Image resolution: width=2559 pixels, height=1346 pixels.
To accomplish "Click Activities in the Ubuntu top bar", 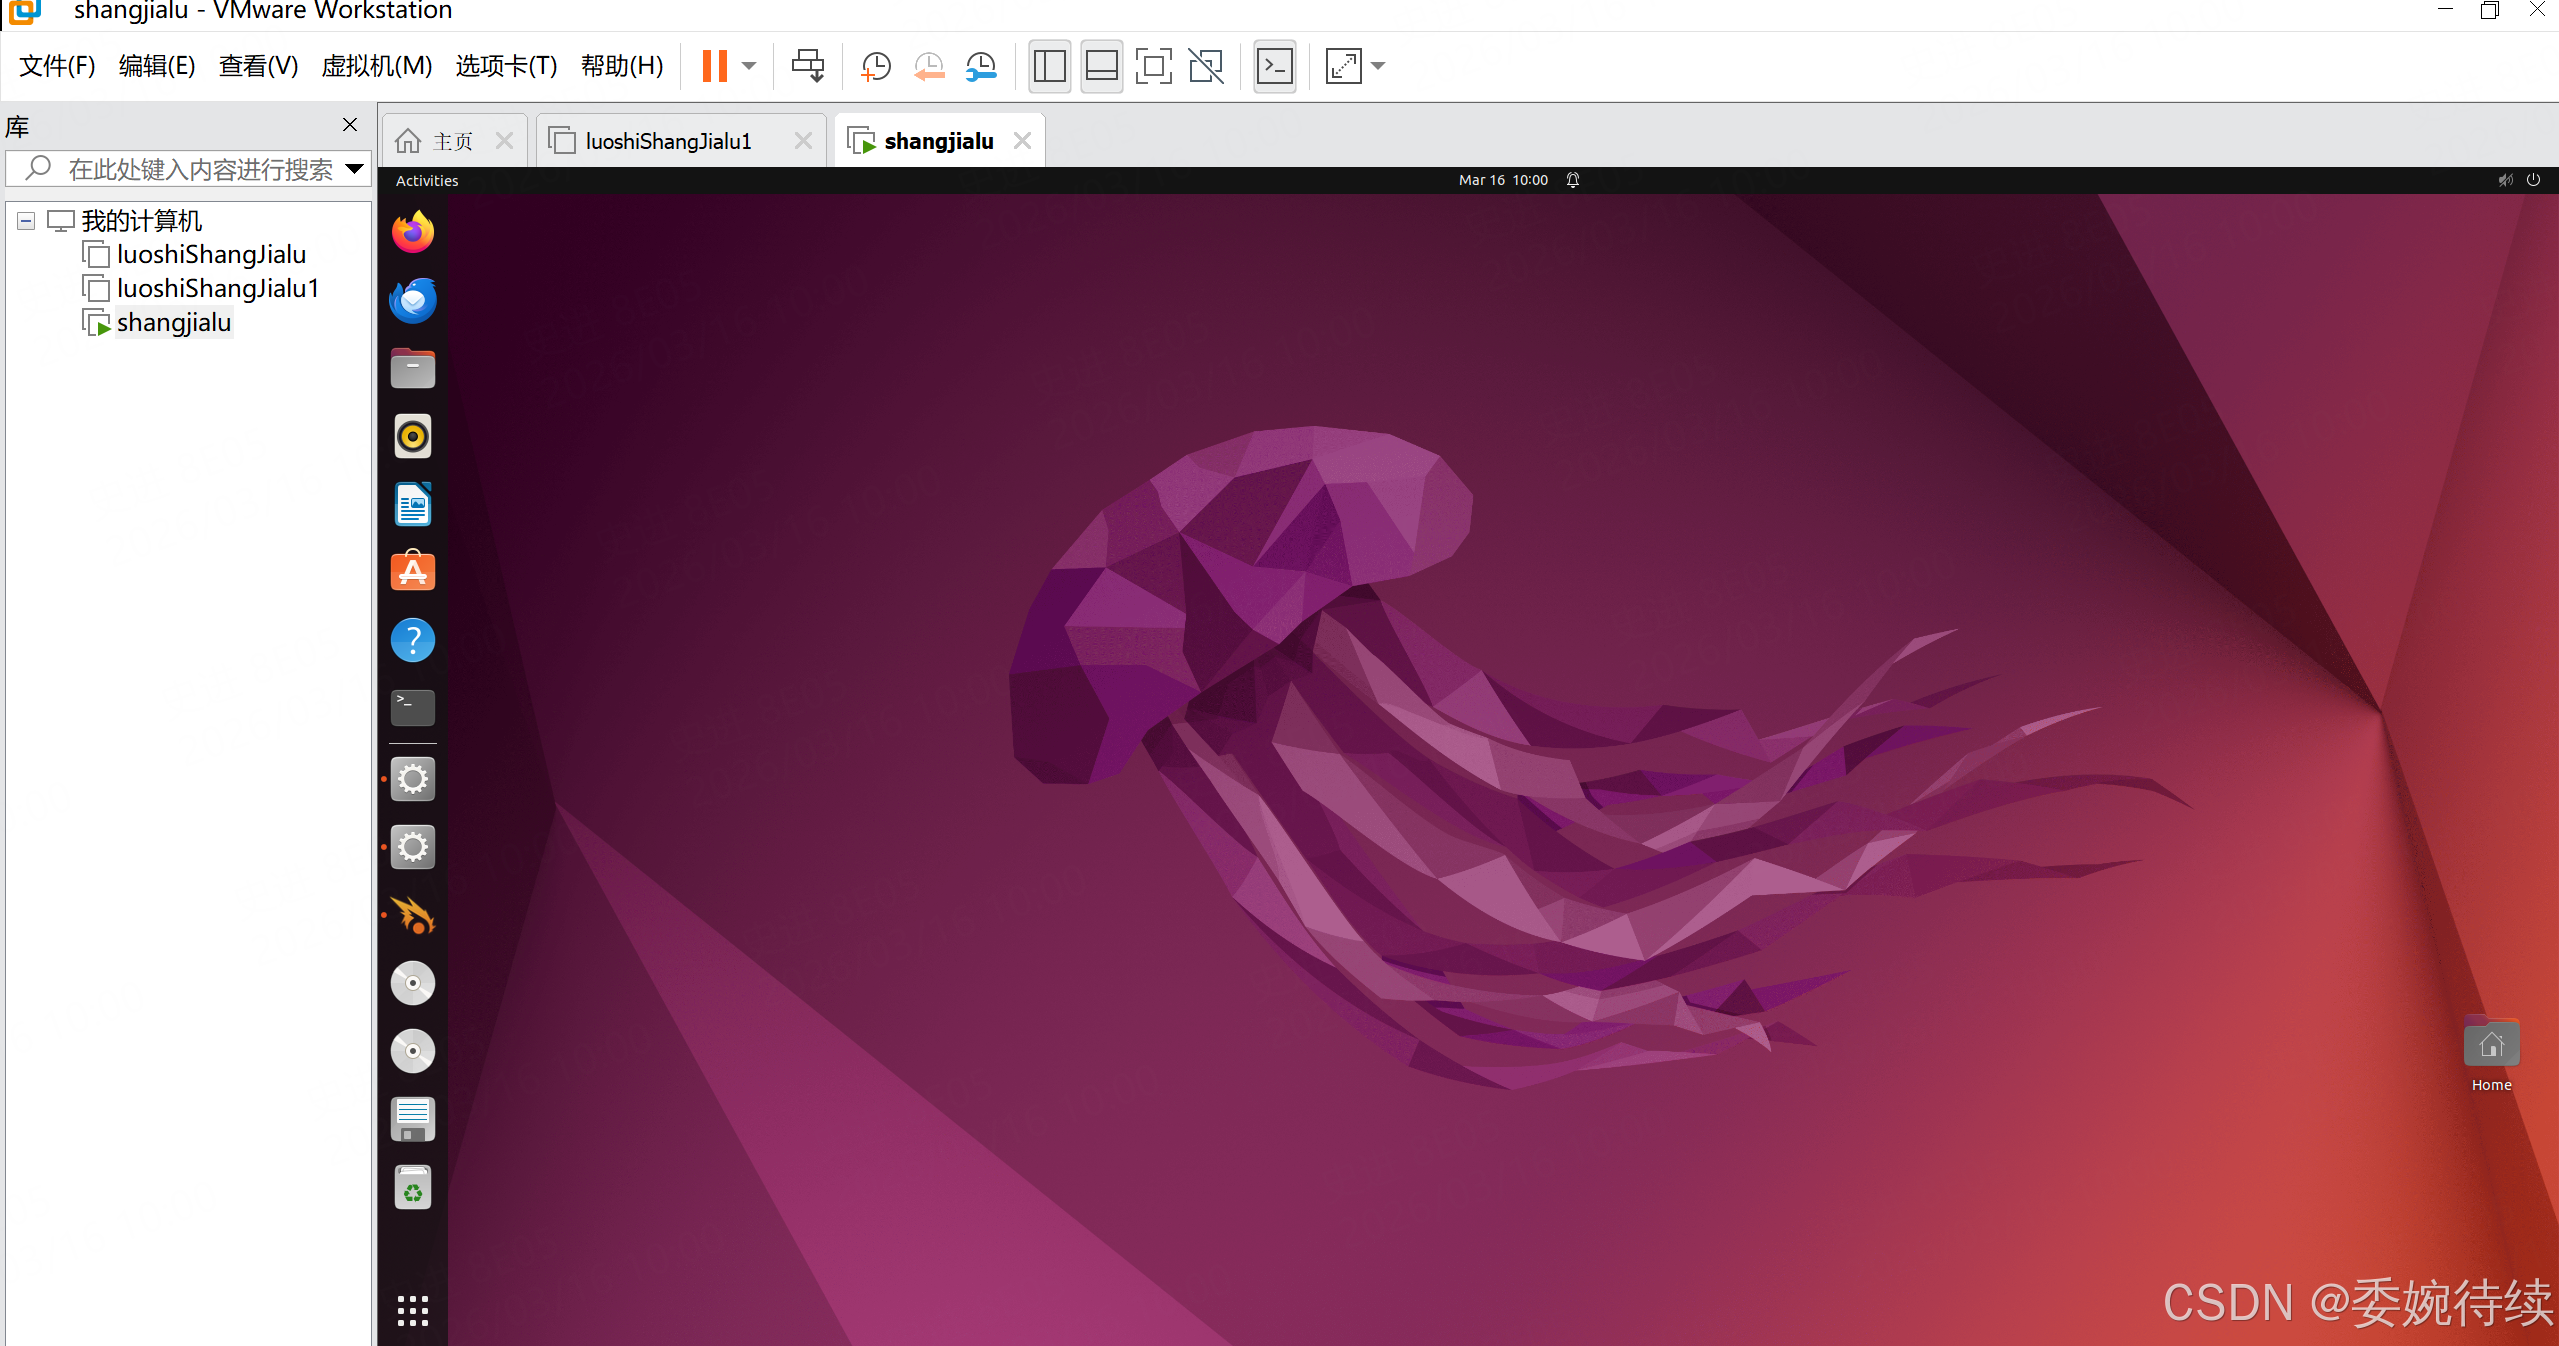I will 427,181.
